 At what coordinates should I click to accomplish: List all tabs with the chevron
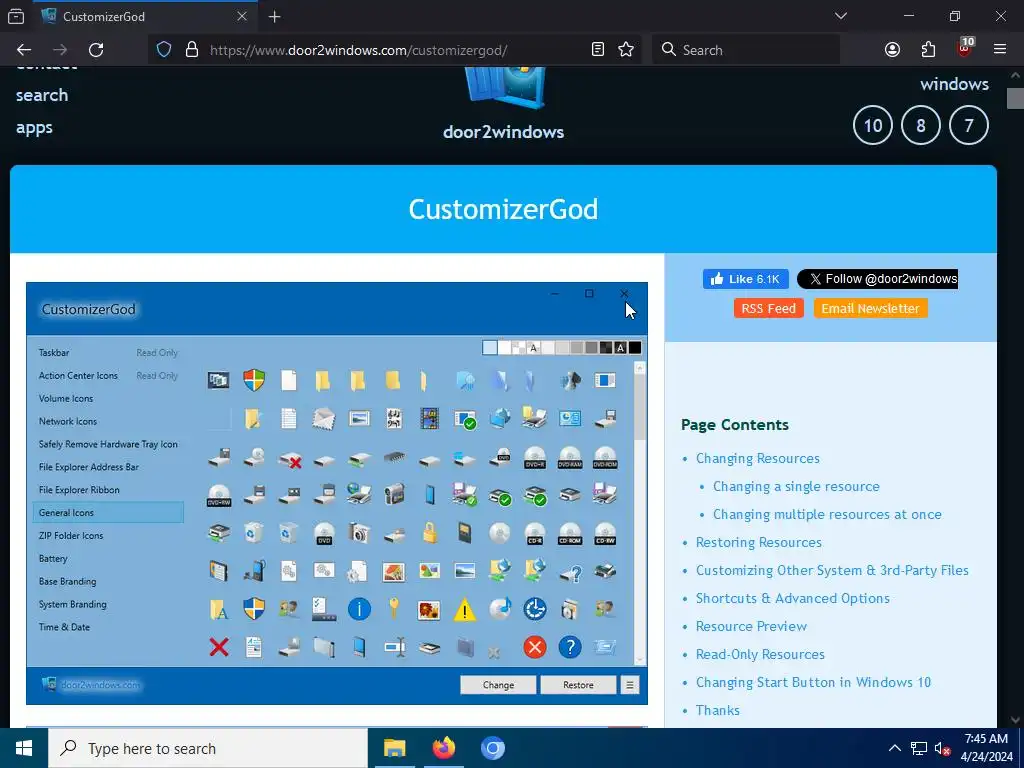point(841,16)
